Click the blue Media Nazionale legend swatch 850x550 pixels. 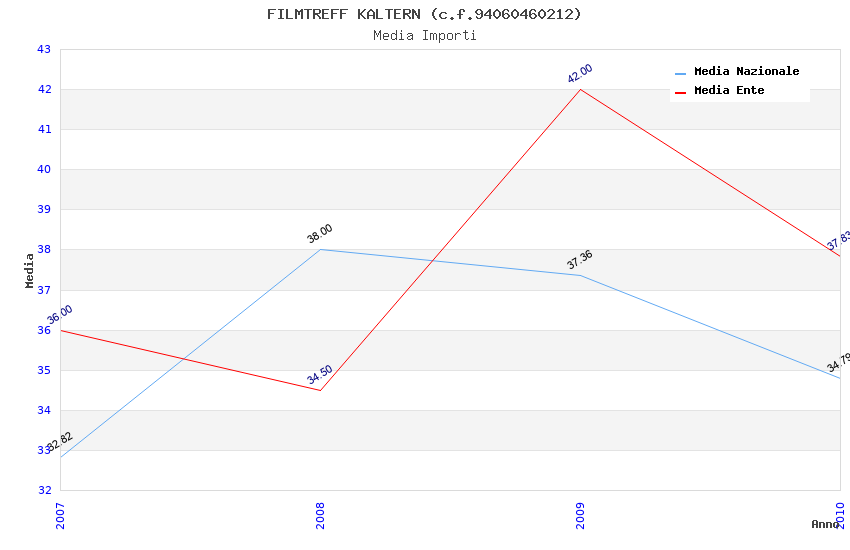[x=680, y=73]
